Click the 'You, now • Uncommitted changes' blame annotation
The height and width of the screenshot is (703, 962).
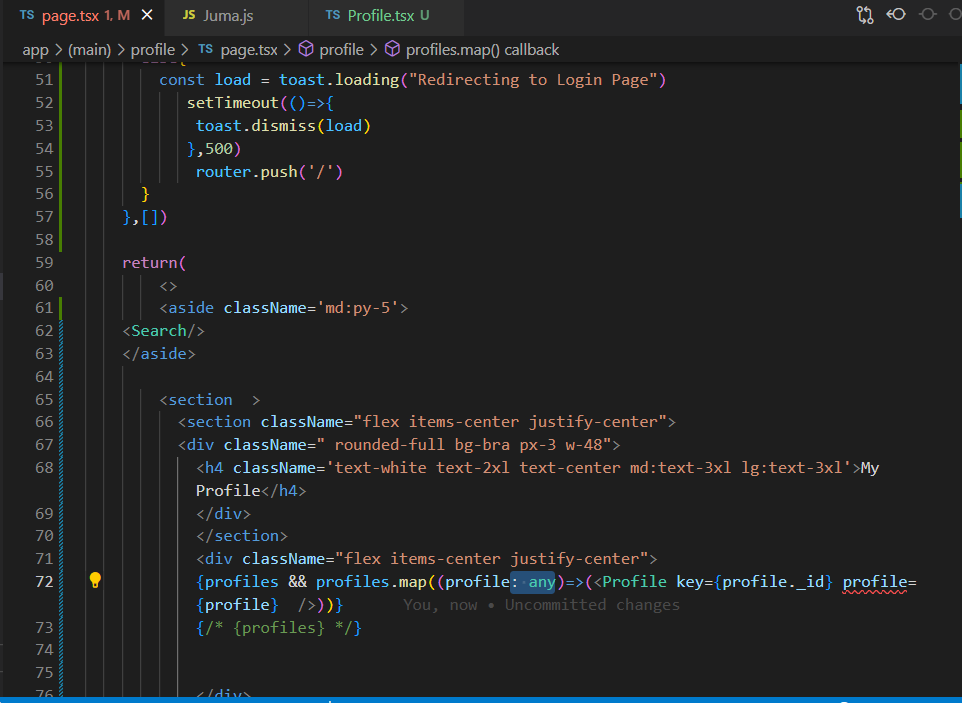click(541, 605)
